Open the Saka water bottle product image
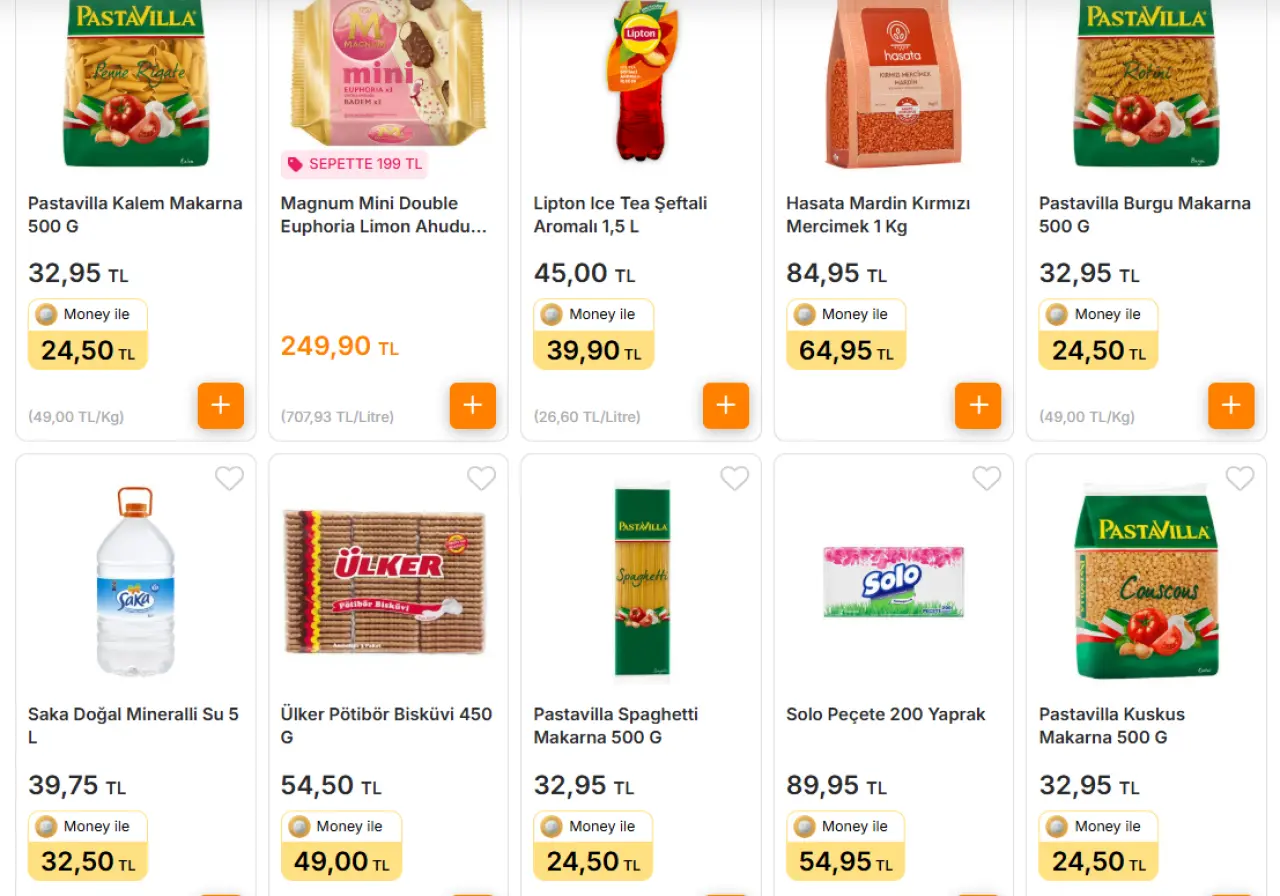The width and height of the screenshot is (1280, 896). tap(135, 583)
